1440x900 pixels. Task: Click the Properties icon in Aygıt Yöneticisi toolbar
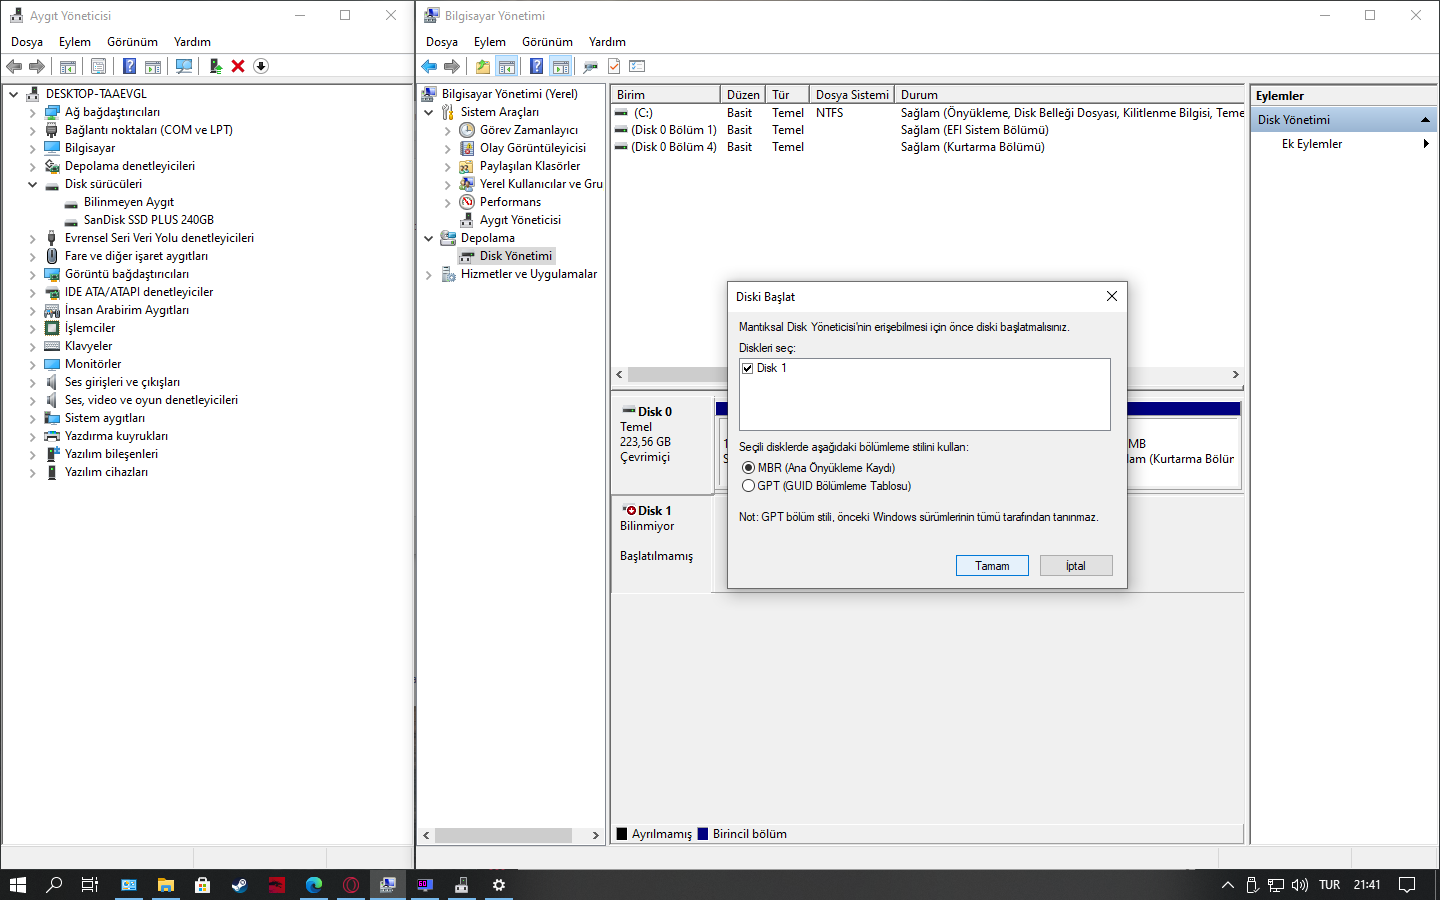point(98,66)
